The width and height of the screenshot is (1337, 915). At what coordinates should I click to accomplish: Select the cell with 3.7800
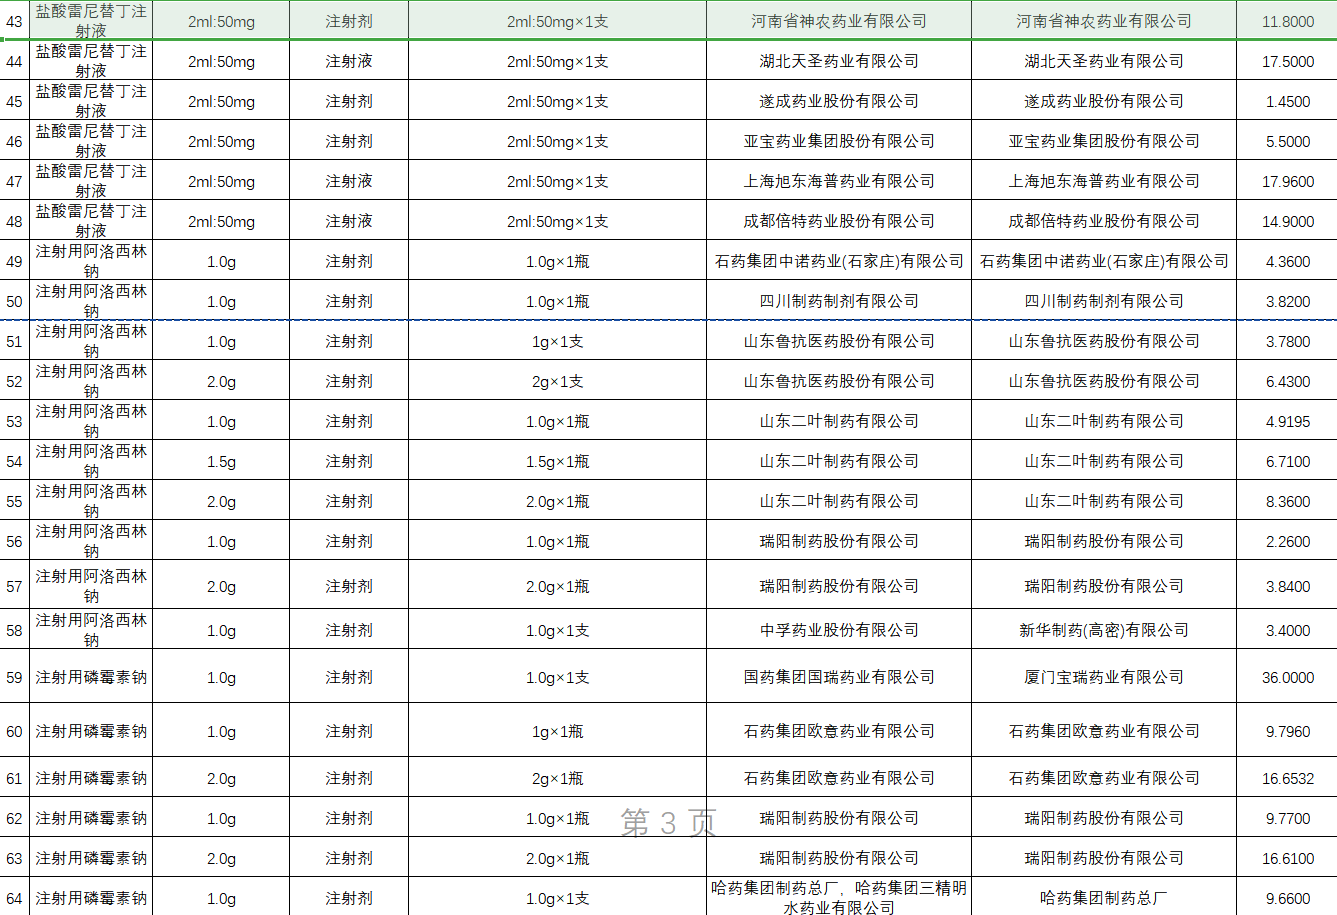pyautogui.click(x=1287, y=341)
